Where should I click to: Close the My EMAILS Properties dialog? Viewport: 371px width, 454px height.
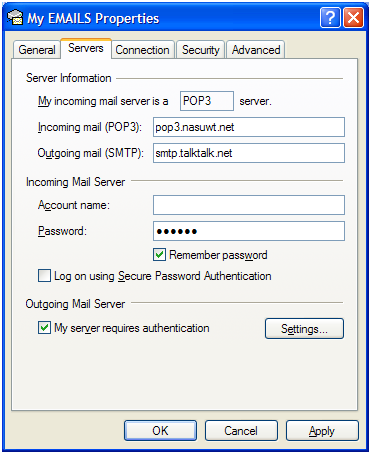(x=353, y=18)
